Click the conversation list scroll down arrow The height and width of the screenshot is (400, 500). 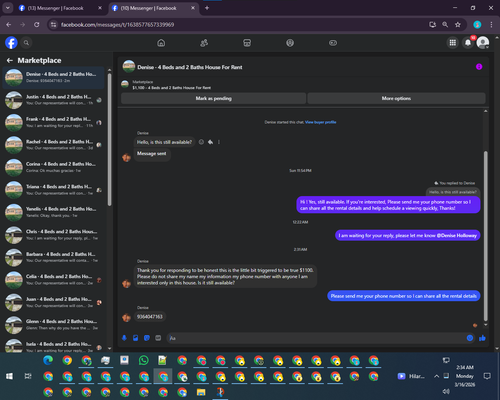(110, 349)
